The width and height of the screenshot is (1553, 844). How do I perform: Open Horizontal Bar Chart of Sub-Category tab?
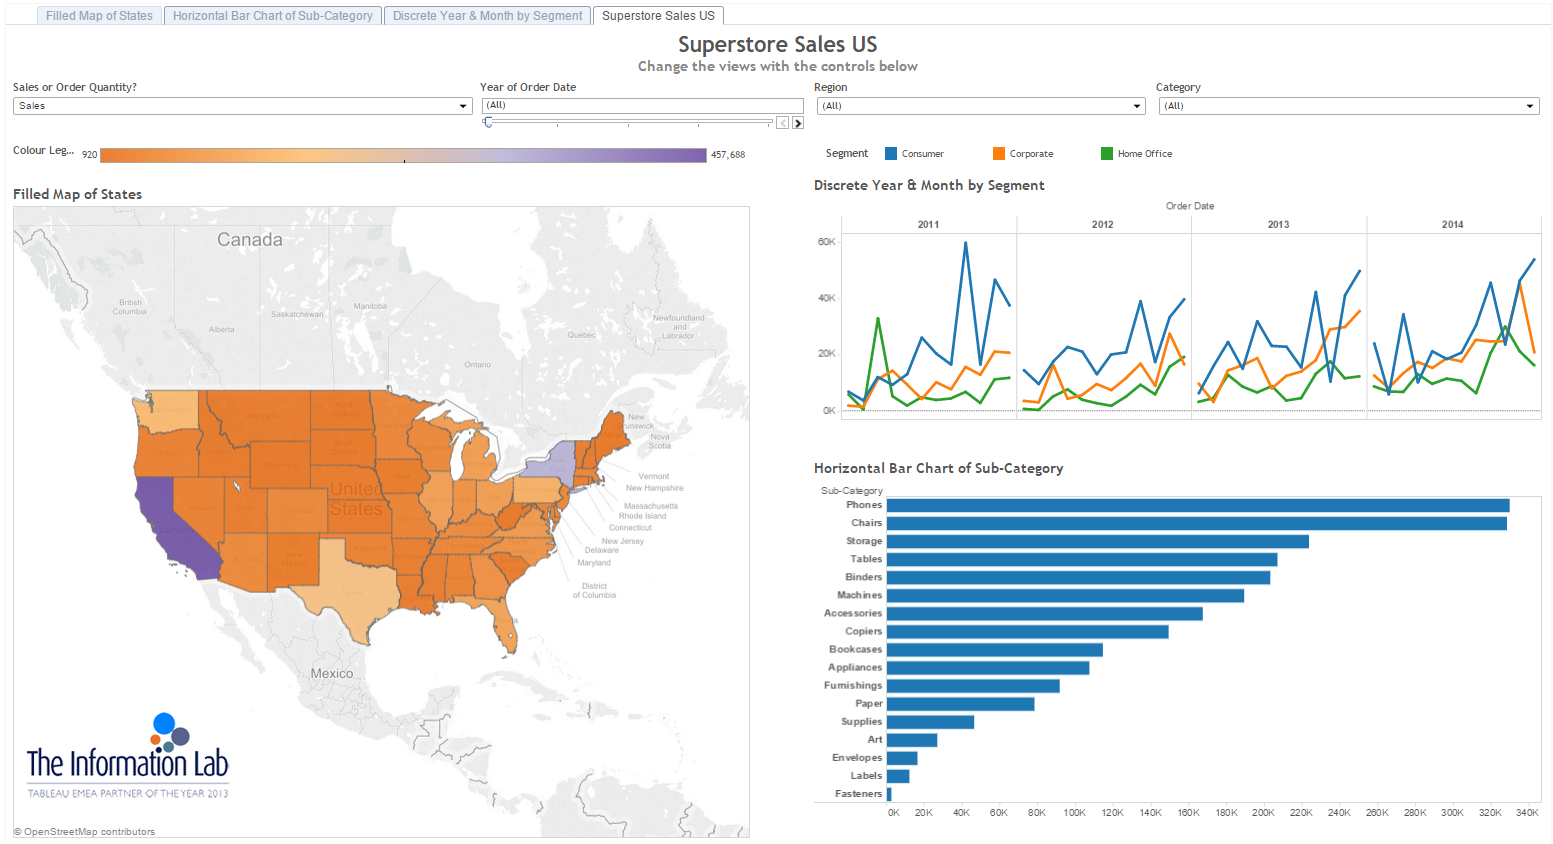pyautogui.click(x=272, y=16)
